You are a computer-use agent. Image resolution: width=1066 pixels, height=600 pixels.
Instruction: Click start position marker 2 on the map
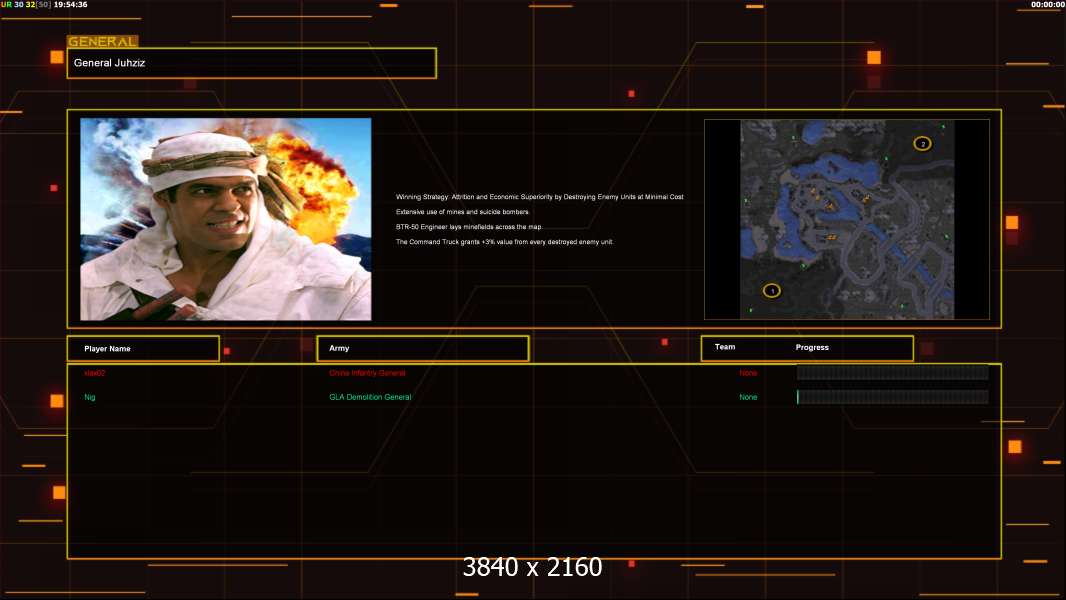(923, 143)
